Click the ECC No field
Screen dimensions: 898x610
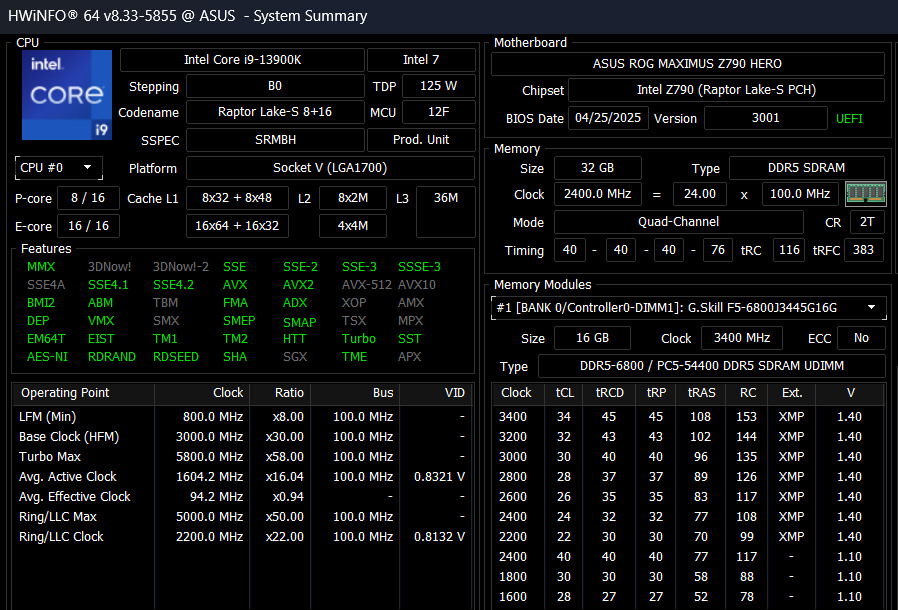[x=861, y=338]
